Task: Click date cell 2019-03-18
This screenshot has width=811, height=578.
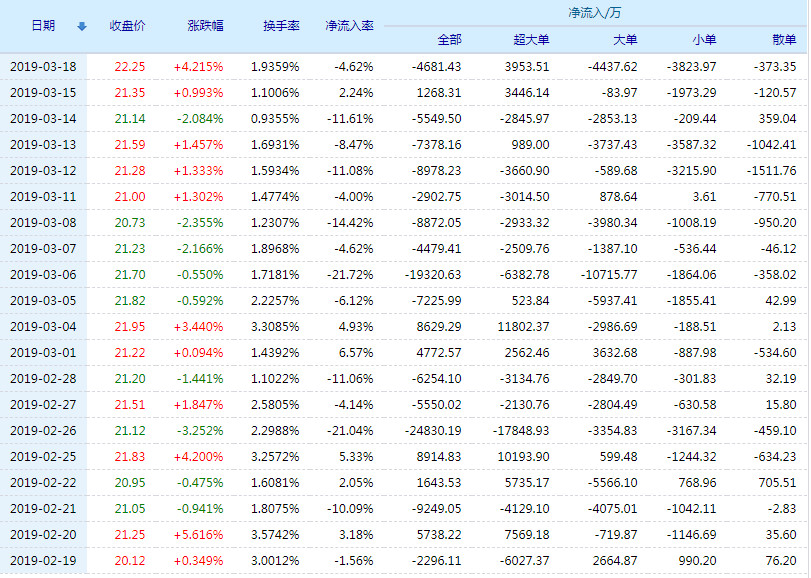Action: point(43,67)
